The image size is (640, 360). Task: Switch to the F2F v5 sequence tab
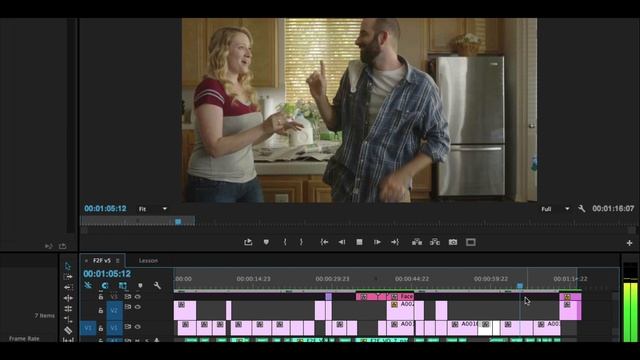102,260
